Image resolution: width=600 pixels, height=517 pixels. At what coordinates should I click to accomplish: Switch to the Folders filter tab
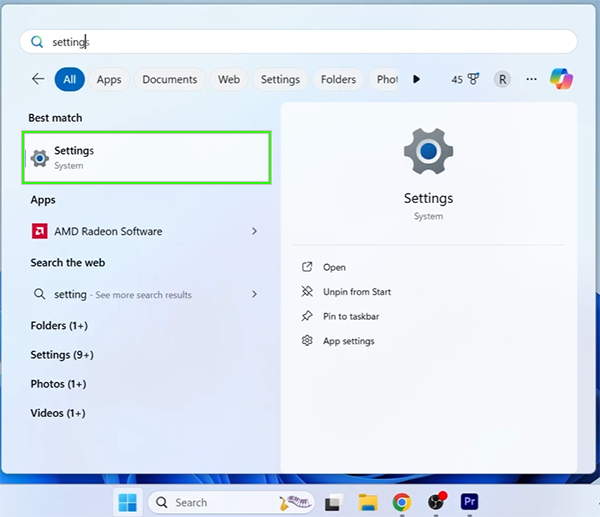pos(338,79)
